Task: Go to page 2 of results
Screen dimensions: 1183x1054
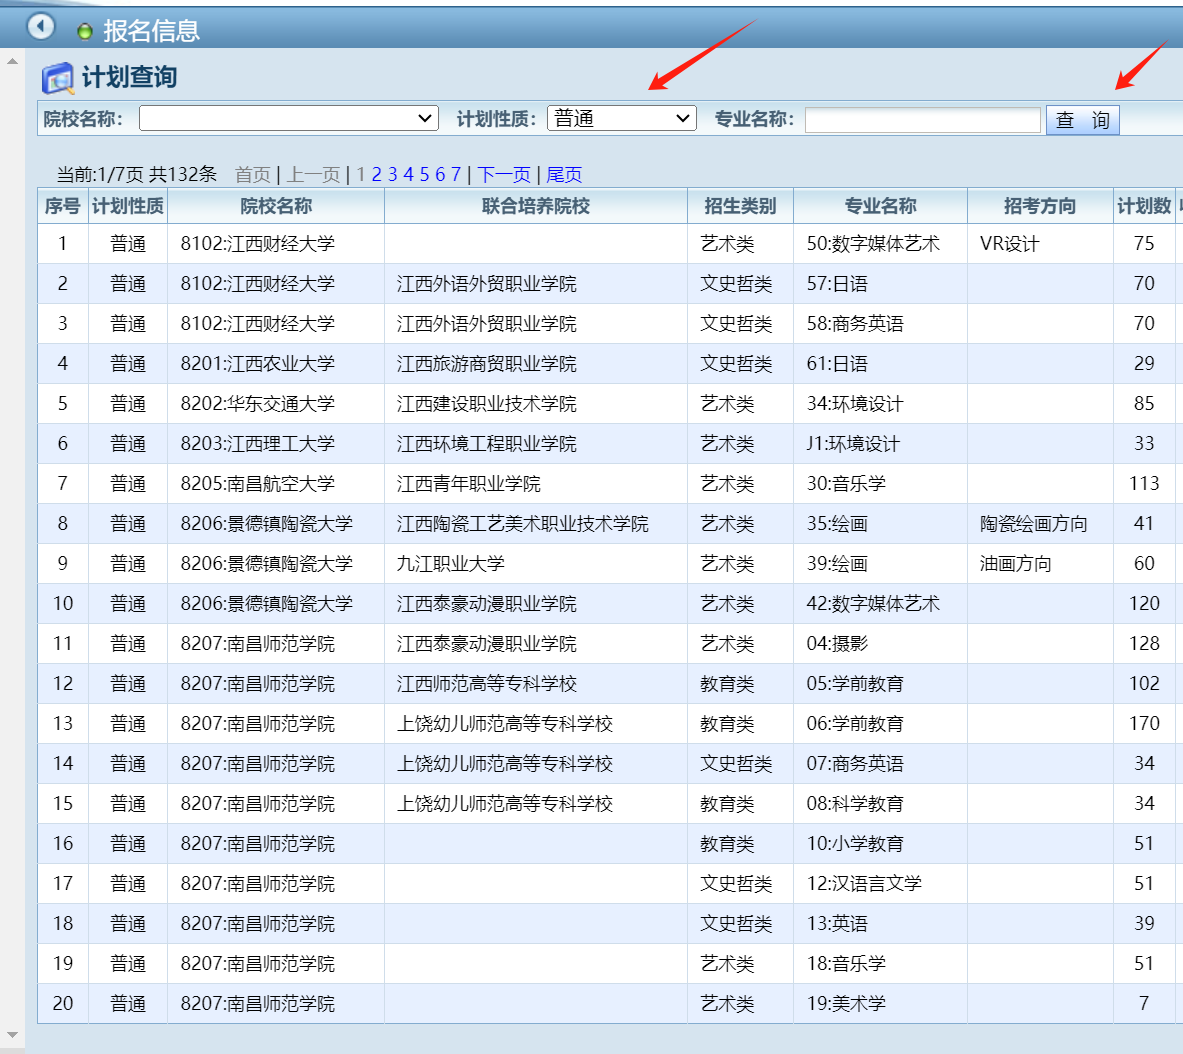Action: coord(377,175)
